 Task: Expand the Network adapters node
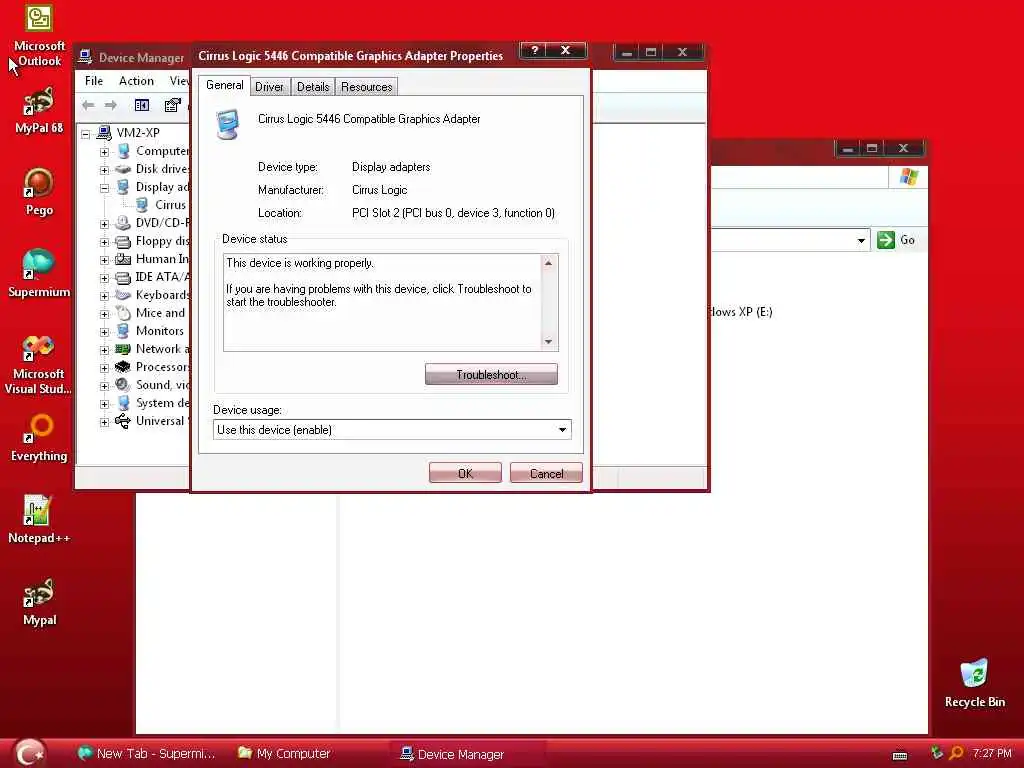[x=104, y=350]
